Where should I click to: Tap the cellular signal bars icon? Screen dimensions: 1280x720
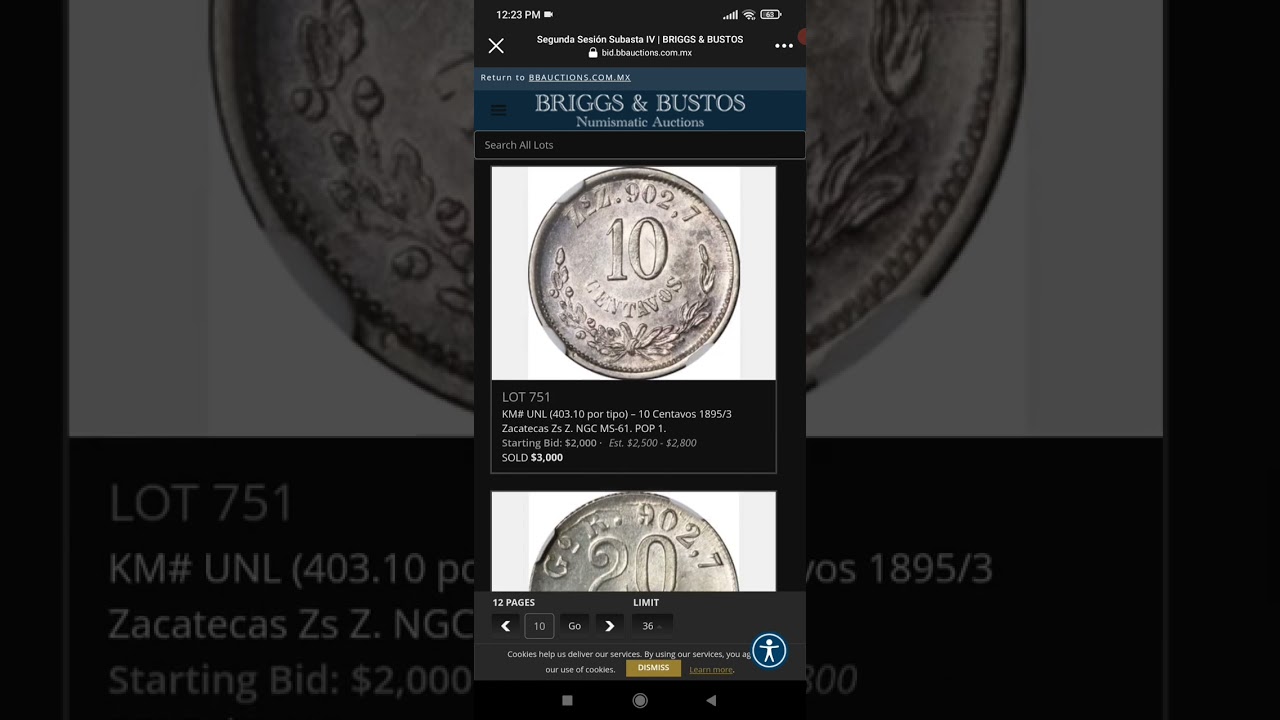[x=730, y=15]
